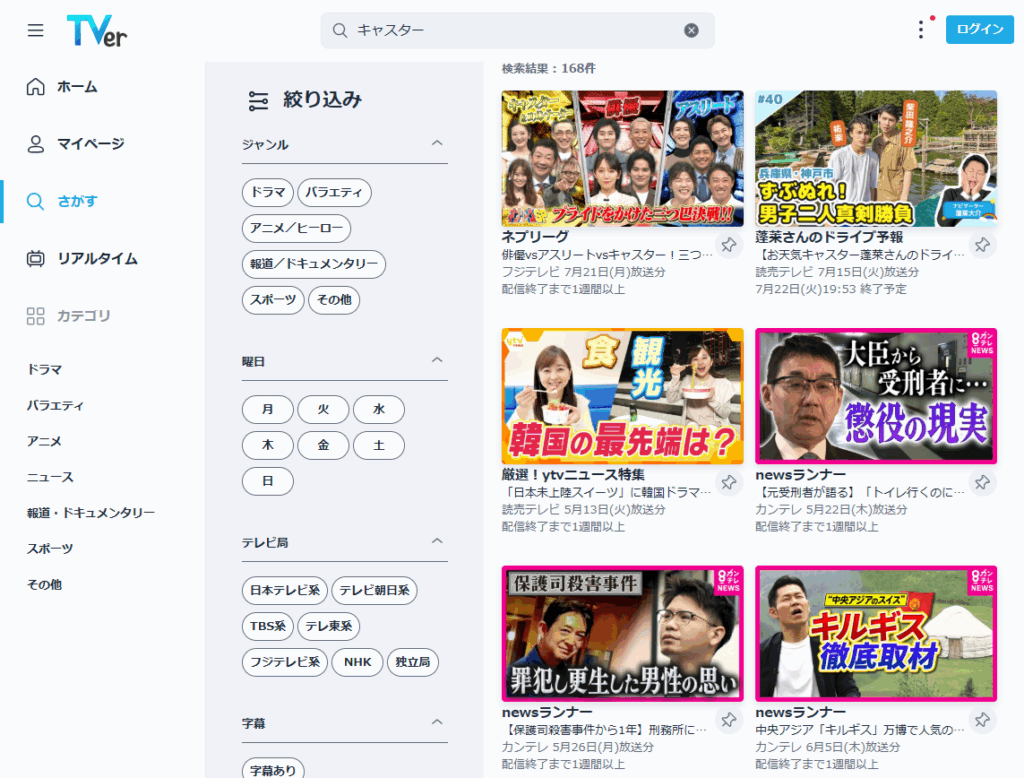The image size is (1024, 778).
Task: Open ドラマ category in sidebar
Action: point(44,370)
